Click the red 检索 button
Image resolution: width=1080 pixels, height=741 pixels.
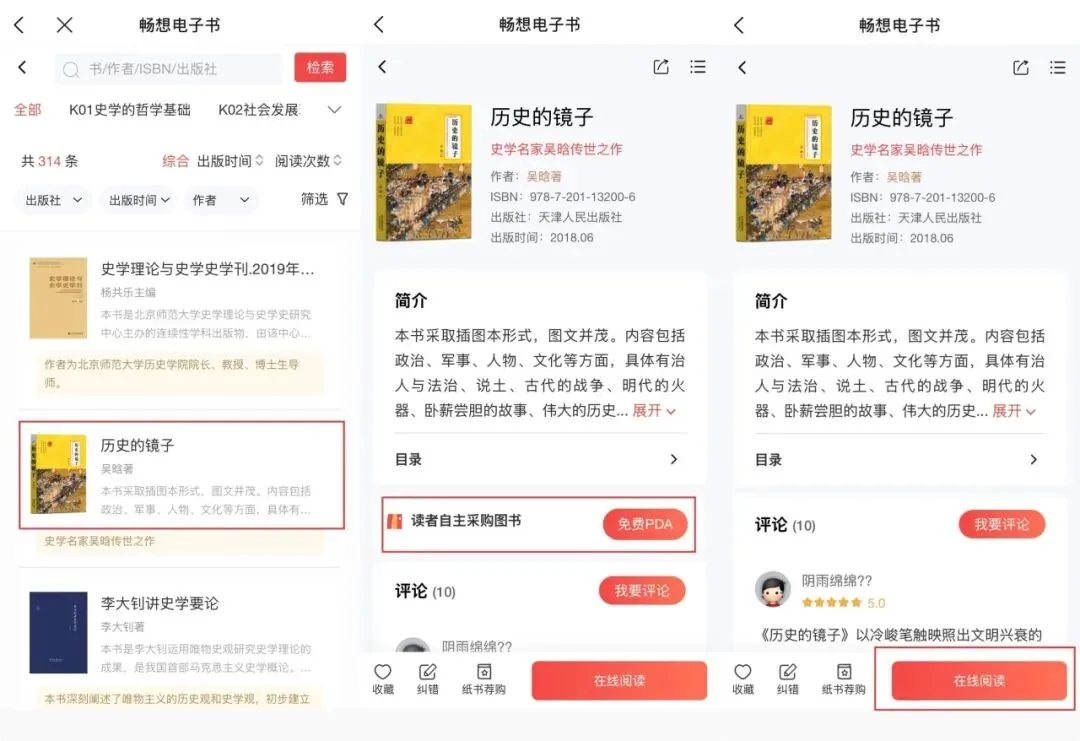click(320, 67)
